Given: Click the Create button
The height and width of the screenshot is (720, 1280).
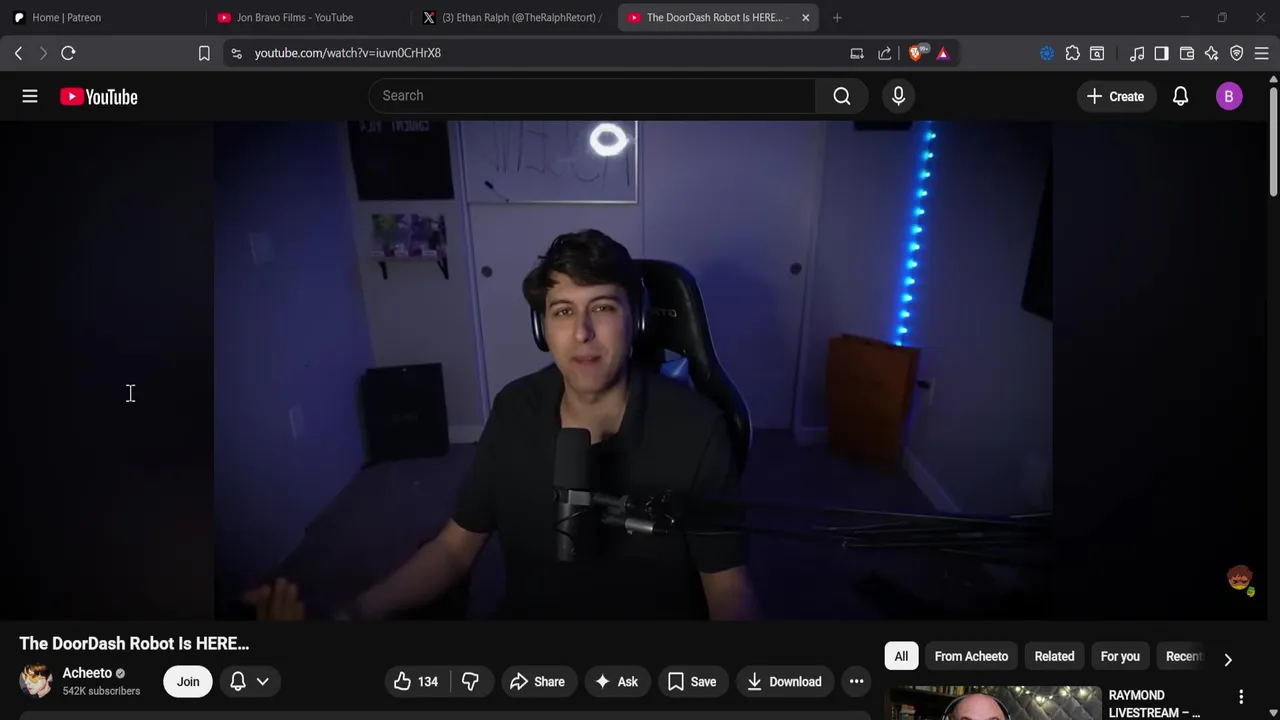Looking at the screenshot, I should click(1115, 96).
